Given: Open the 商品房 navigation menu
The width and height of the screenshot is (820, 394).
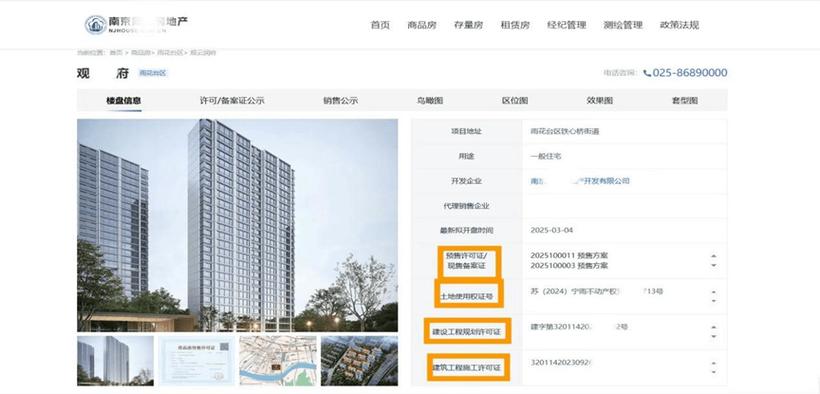Looking at the screenshot, I should [x=422, y=25].
